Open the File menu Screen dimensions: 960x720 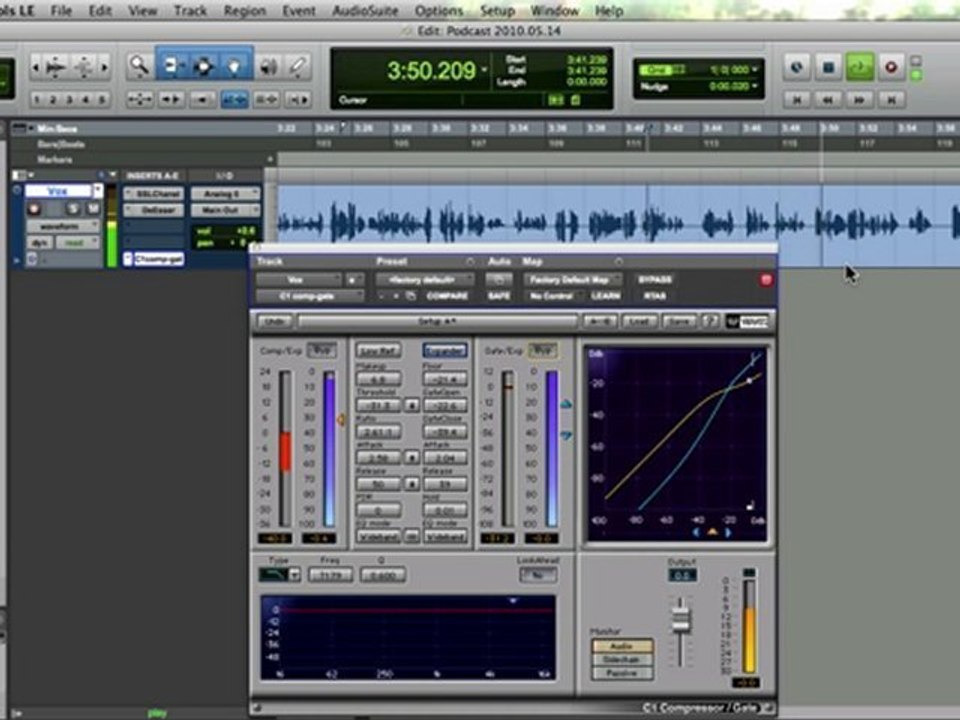[x=61, y=11]
